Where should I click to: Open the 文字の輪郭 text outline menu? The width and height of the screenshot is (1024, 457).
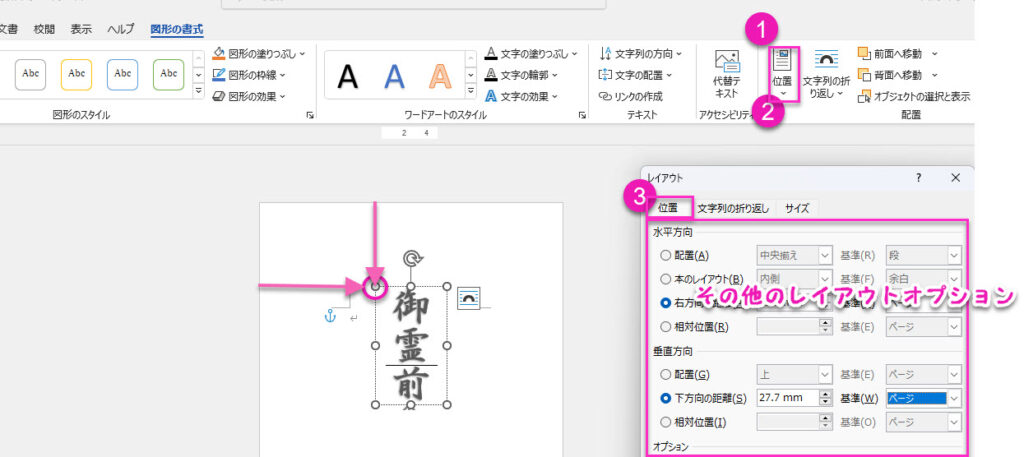[521, 74]
